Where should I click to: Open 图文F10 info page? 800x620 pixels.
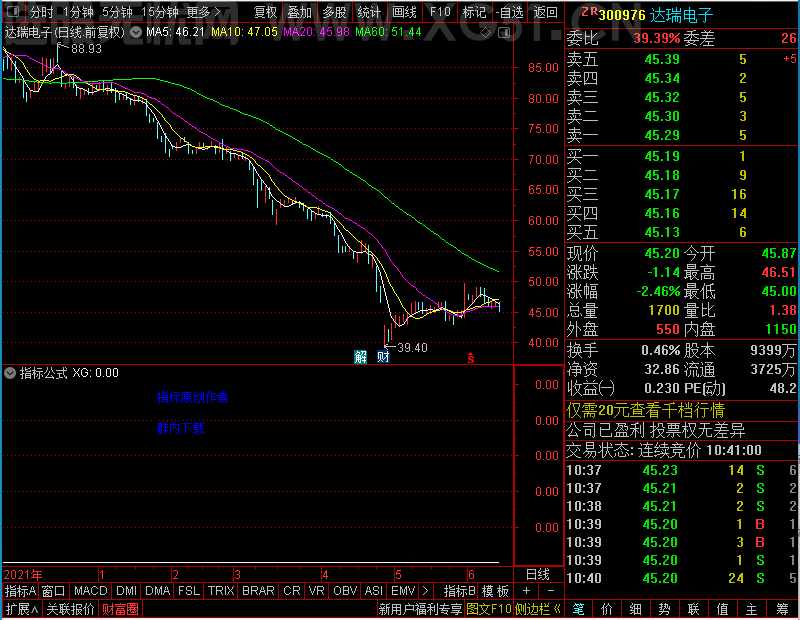(x=489, y=609)
